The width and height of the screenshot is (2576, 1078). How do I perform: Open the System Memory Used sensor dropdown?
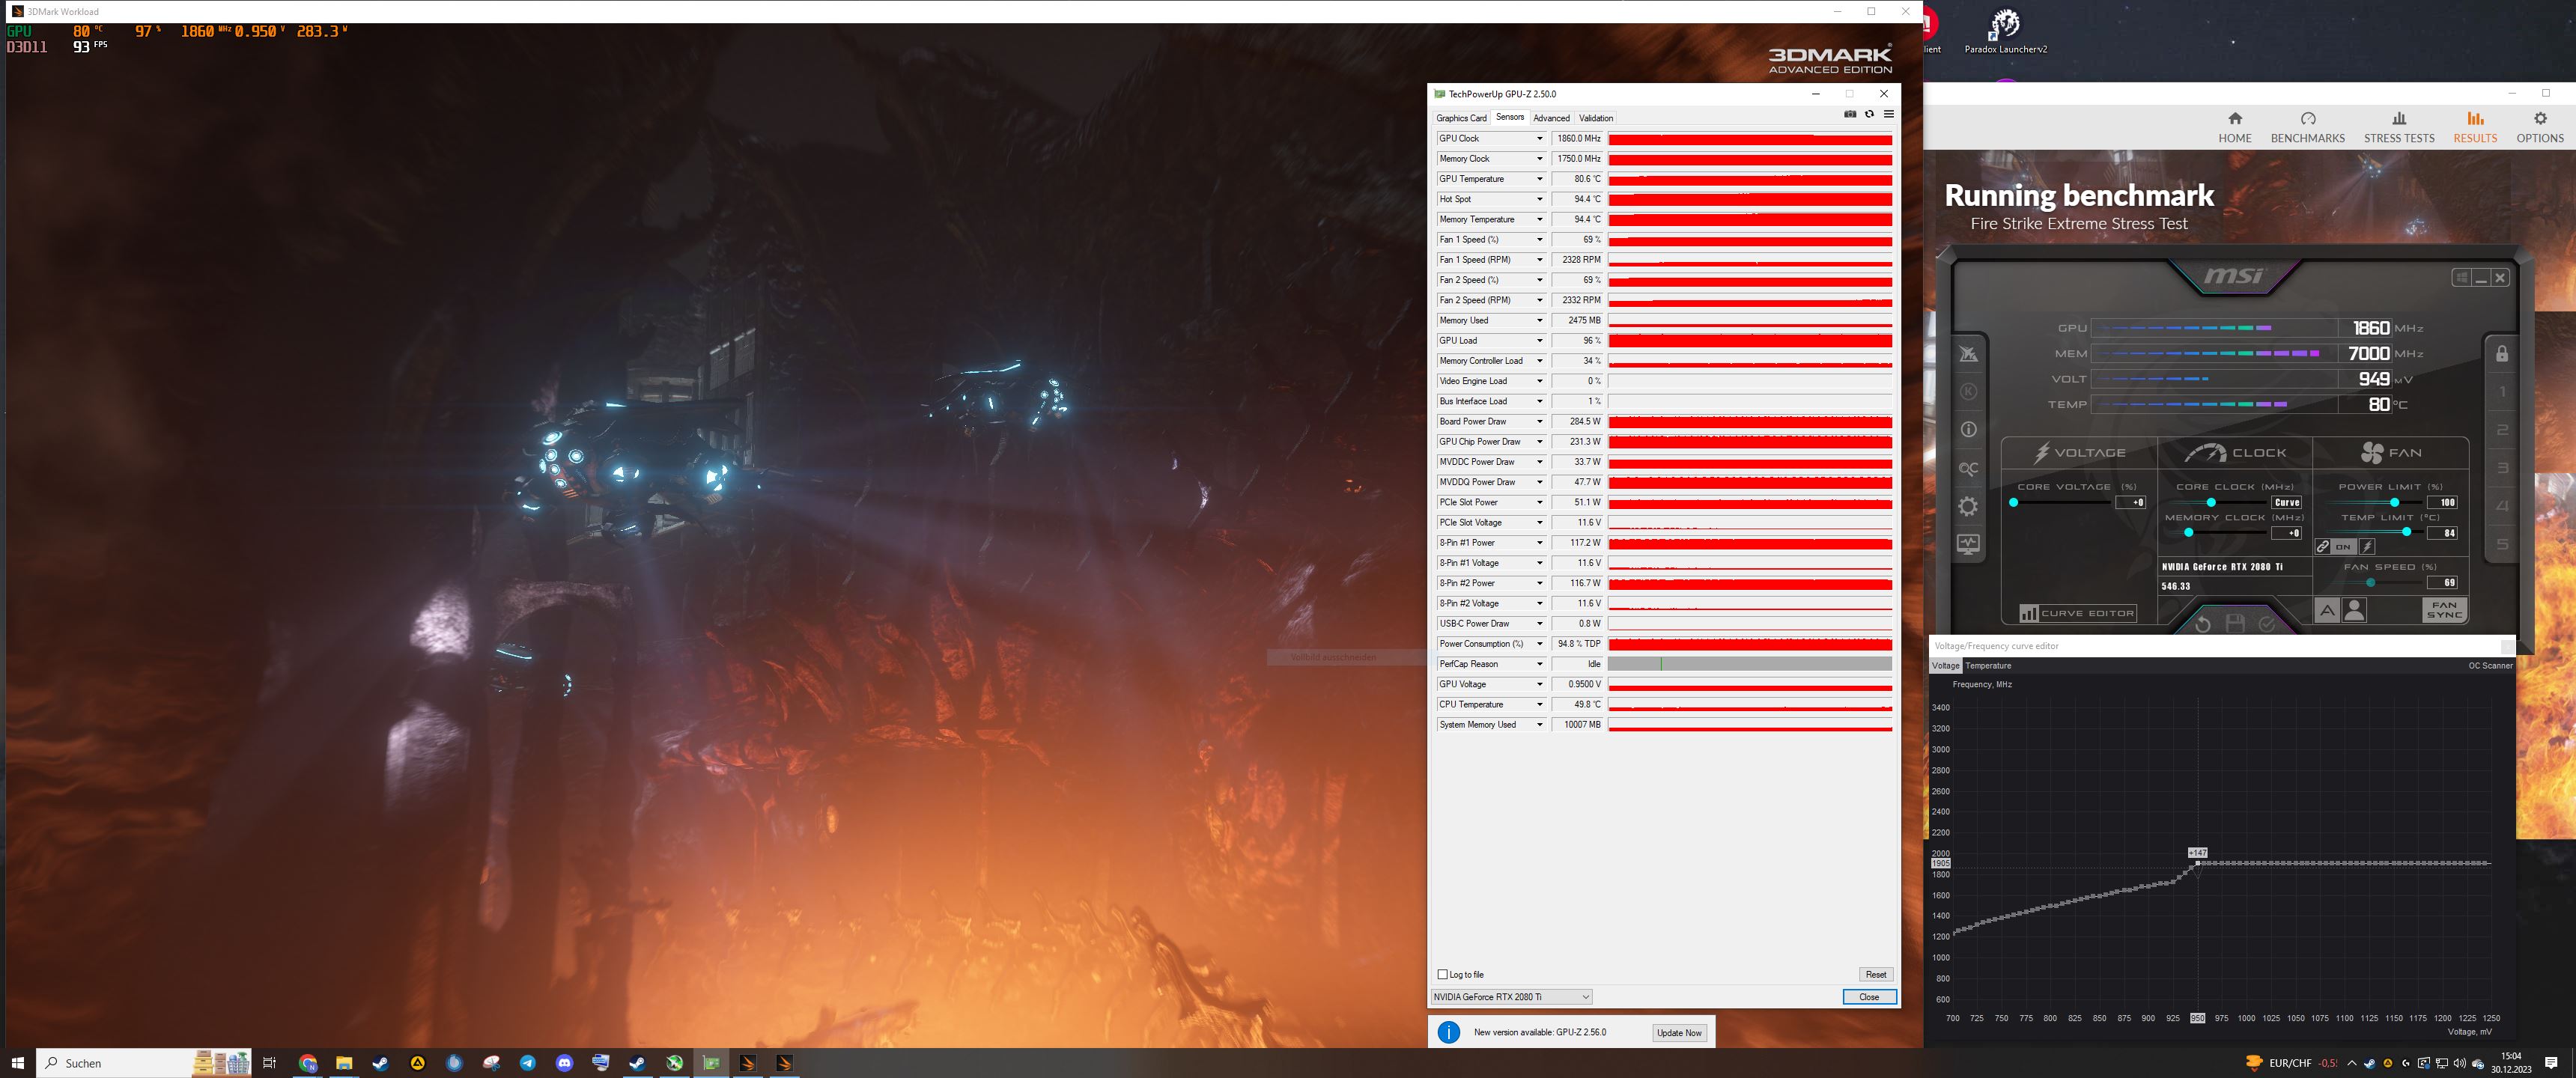(1539, 725)
